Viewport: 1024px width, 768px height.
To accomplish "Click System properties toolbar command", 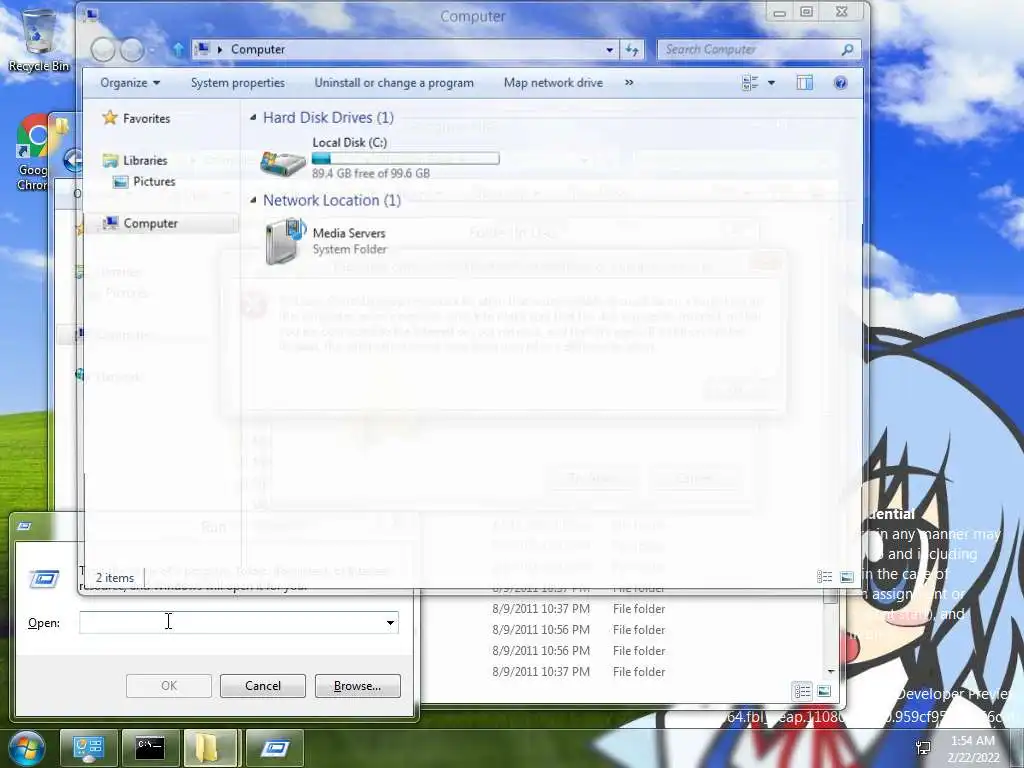I will pos(238,83).
